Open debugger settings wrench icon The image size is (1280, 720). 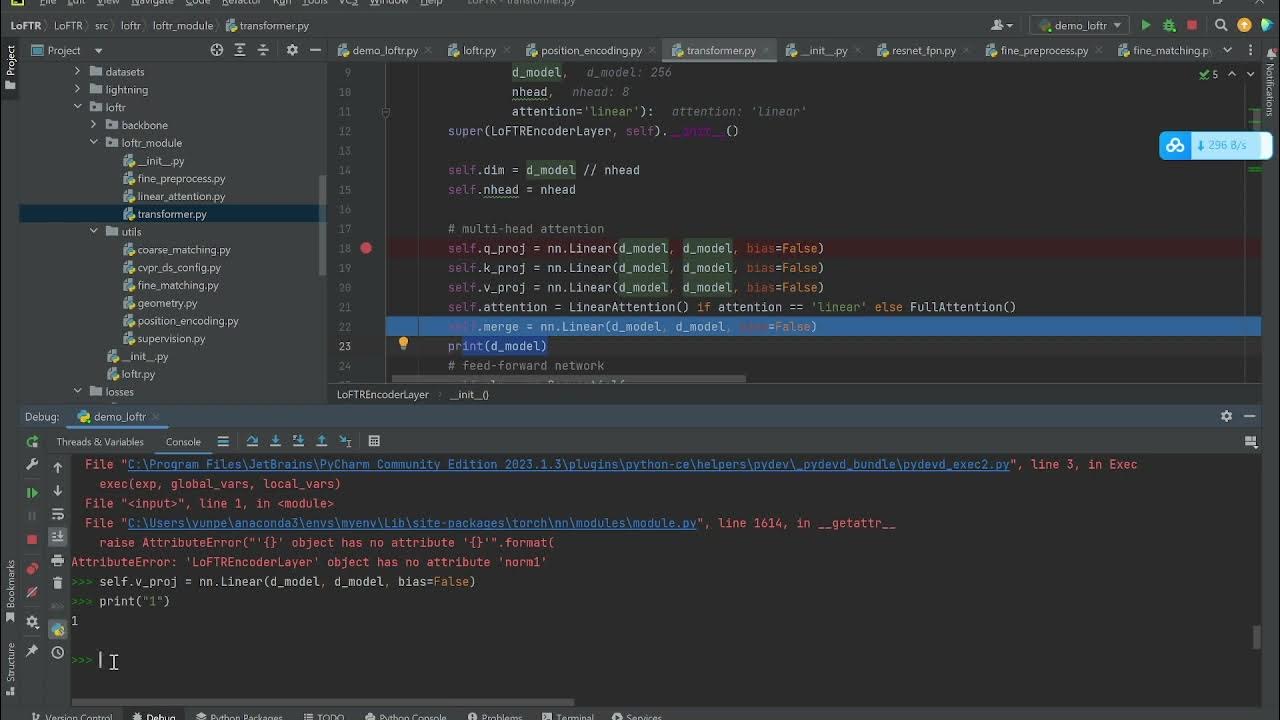point(32,465)
